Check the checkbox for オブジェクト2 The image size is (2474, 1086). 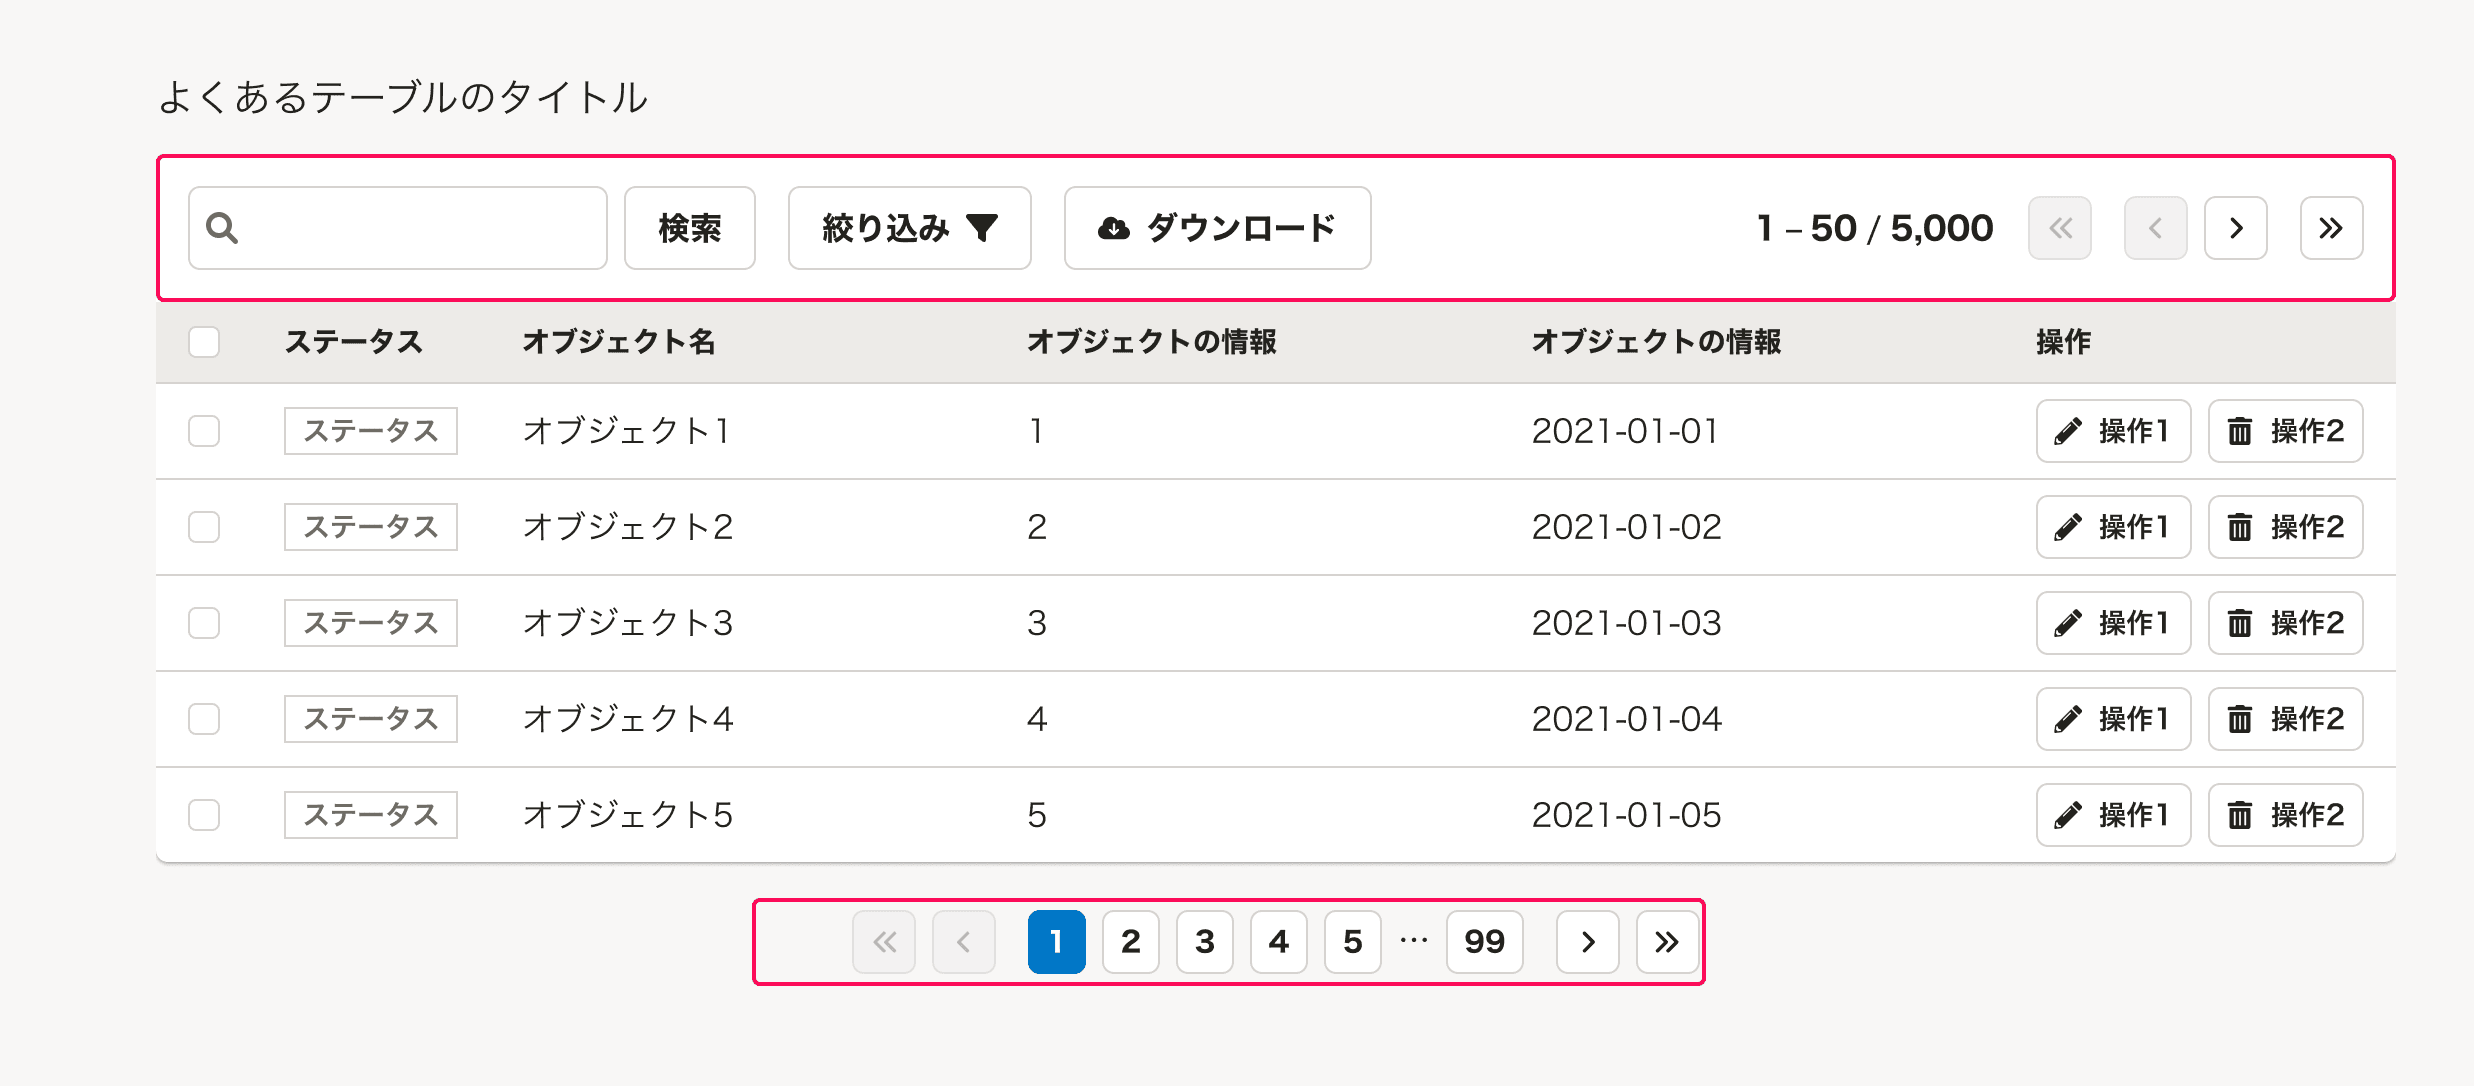(x=204, y=527)
